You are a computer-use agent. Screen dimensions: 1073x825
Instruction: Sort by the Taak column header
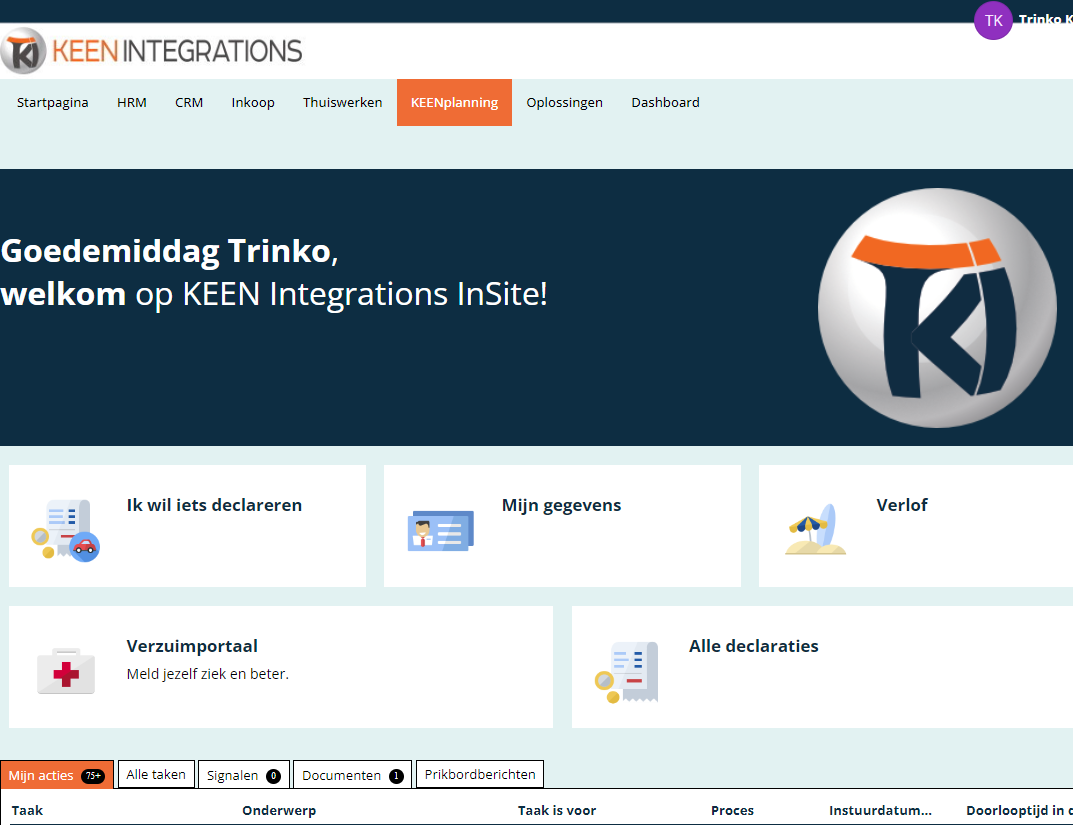[27, 811]
